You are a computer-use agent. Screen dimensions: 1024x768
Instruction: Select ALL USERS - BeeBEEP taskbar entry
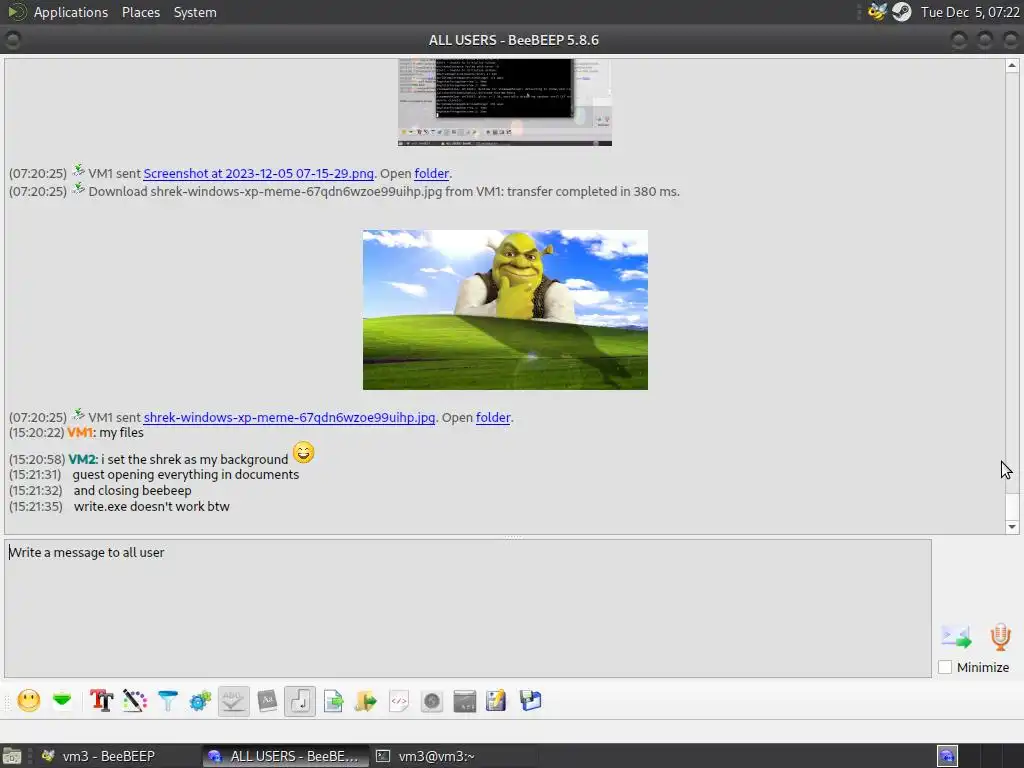pyautogui.click(x=284, y=756)
